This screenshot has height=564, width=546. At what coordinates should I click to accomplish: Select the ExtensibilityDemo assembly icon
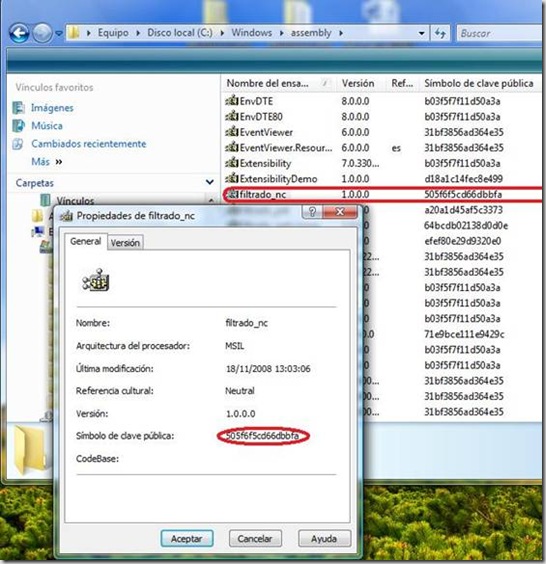(x=232, y=178)
